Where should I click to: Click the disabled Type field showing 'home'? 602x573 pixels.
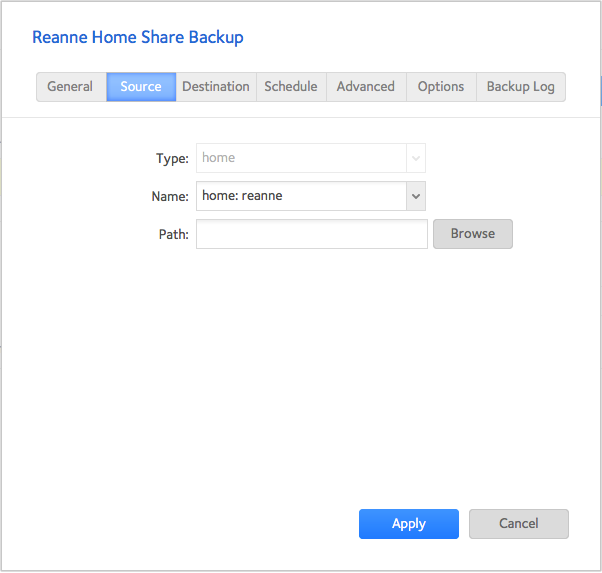coord(300,158)
